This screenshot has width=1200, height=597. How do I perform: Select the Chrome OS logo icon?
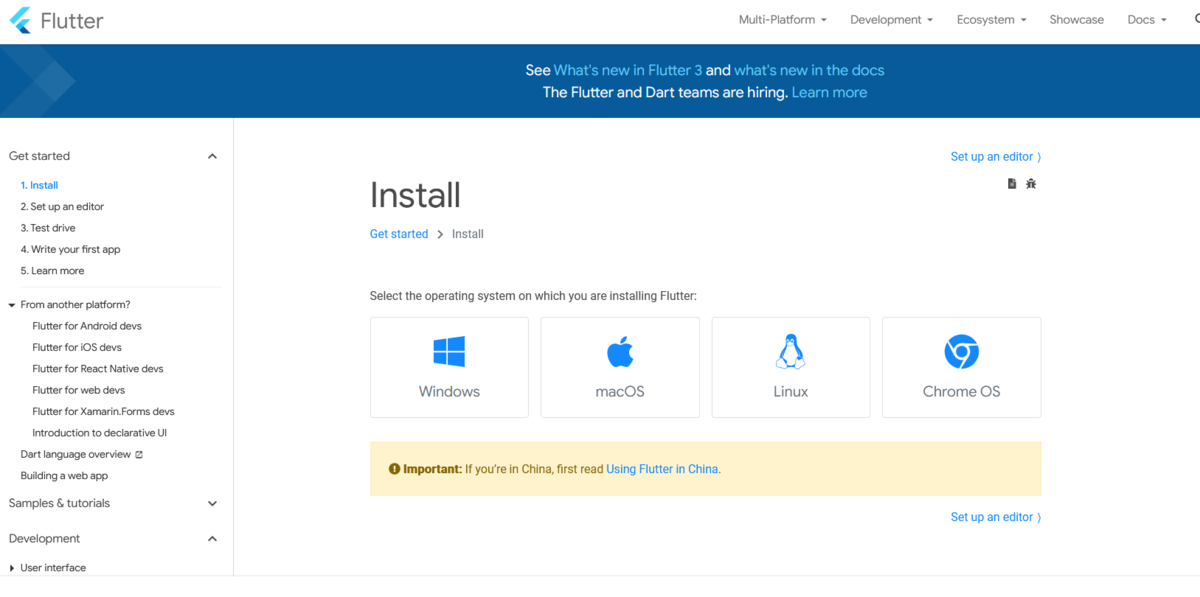tap(962, 352)
